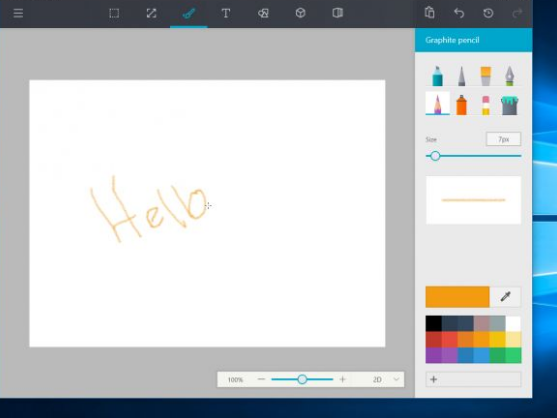Pick the black color swatch
The width and height of the screenshot is (557, 418).
(433, 324)
